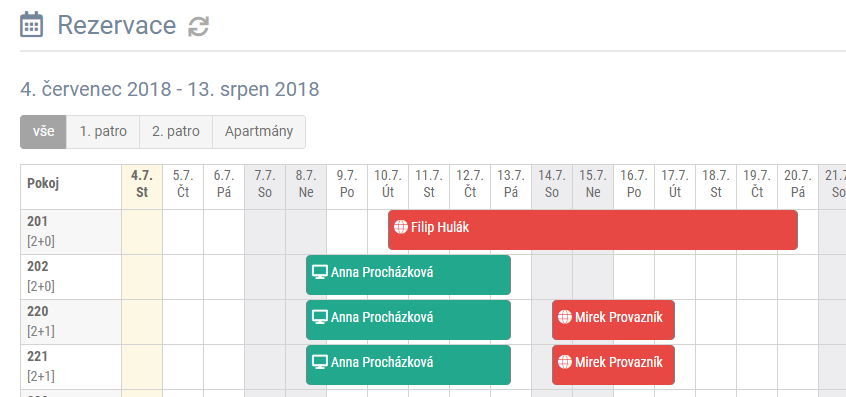Open Mirek Provazník reservation in room 220

[x=613, y=320]
